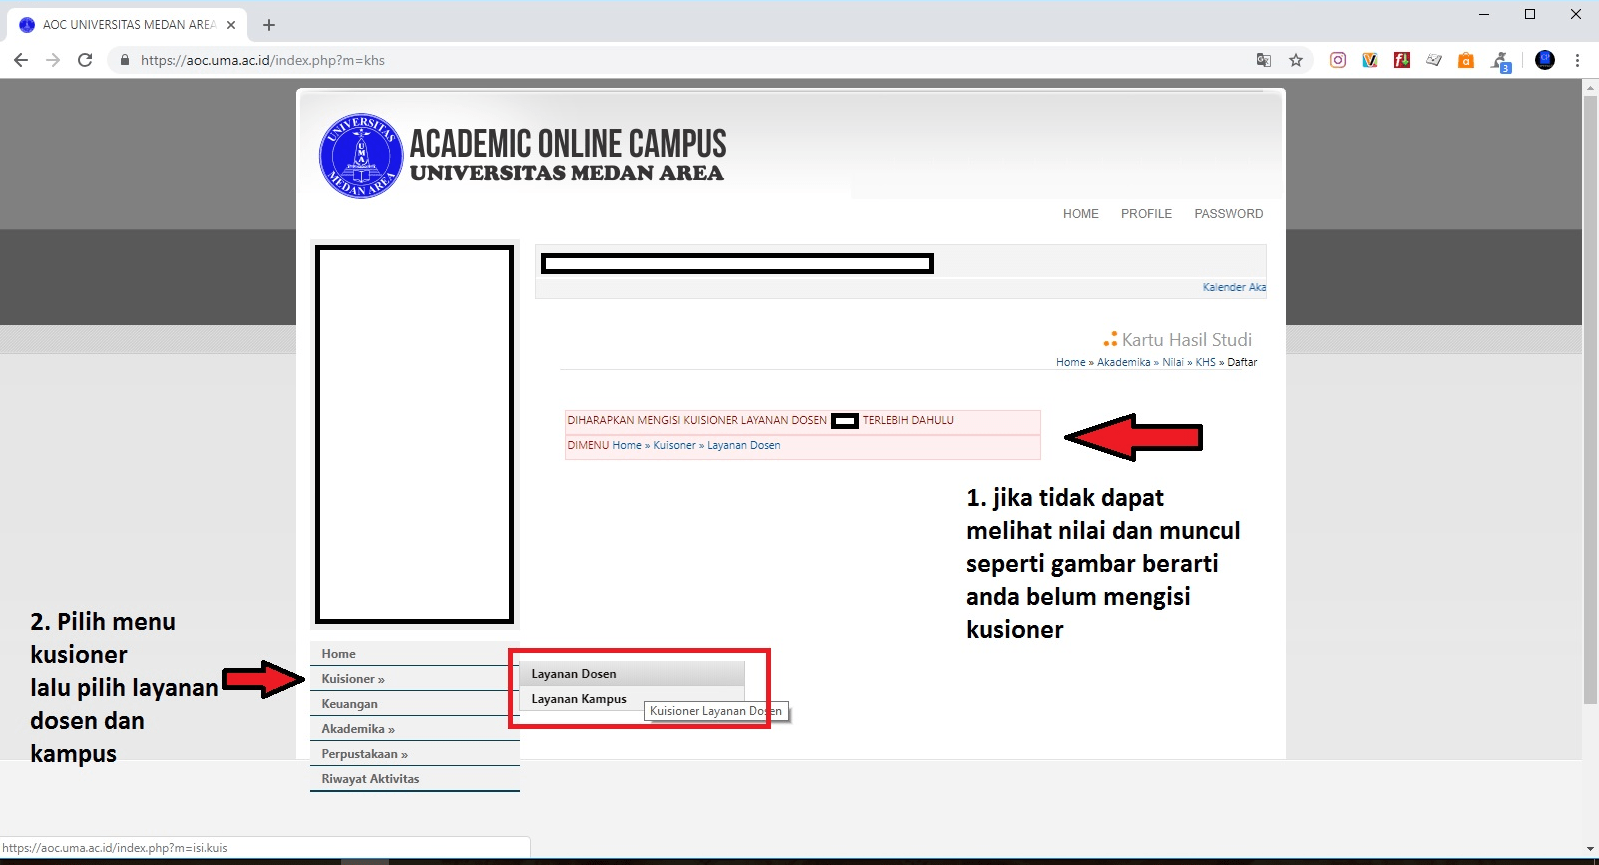The width and height of the screenshot is (1599, 865).
Task: Open Home in the sidebar menu
Action: (x=415, y=654)
